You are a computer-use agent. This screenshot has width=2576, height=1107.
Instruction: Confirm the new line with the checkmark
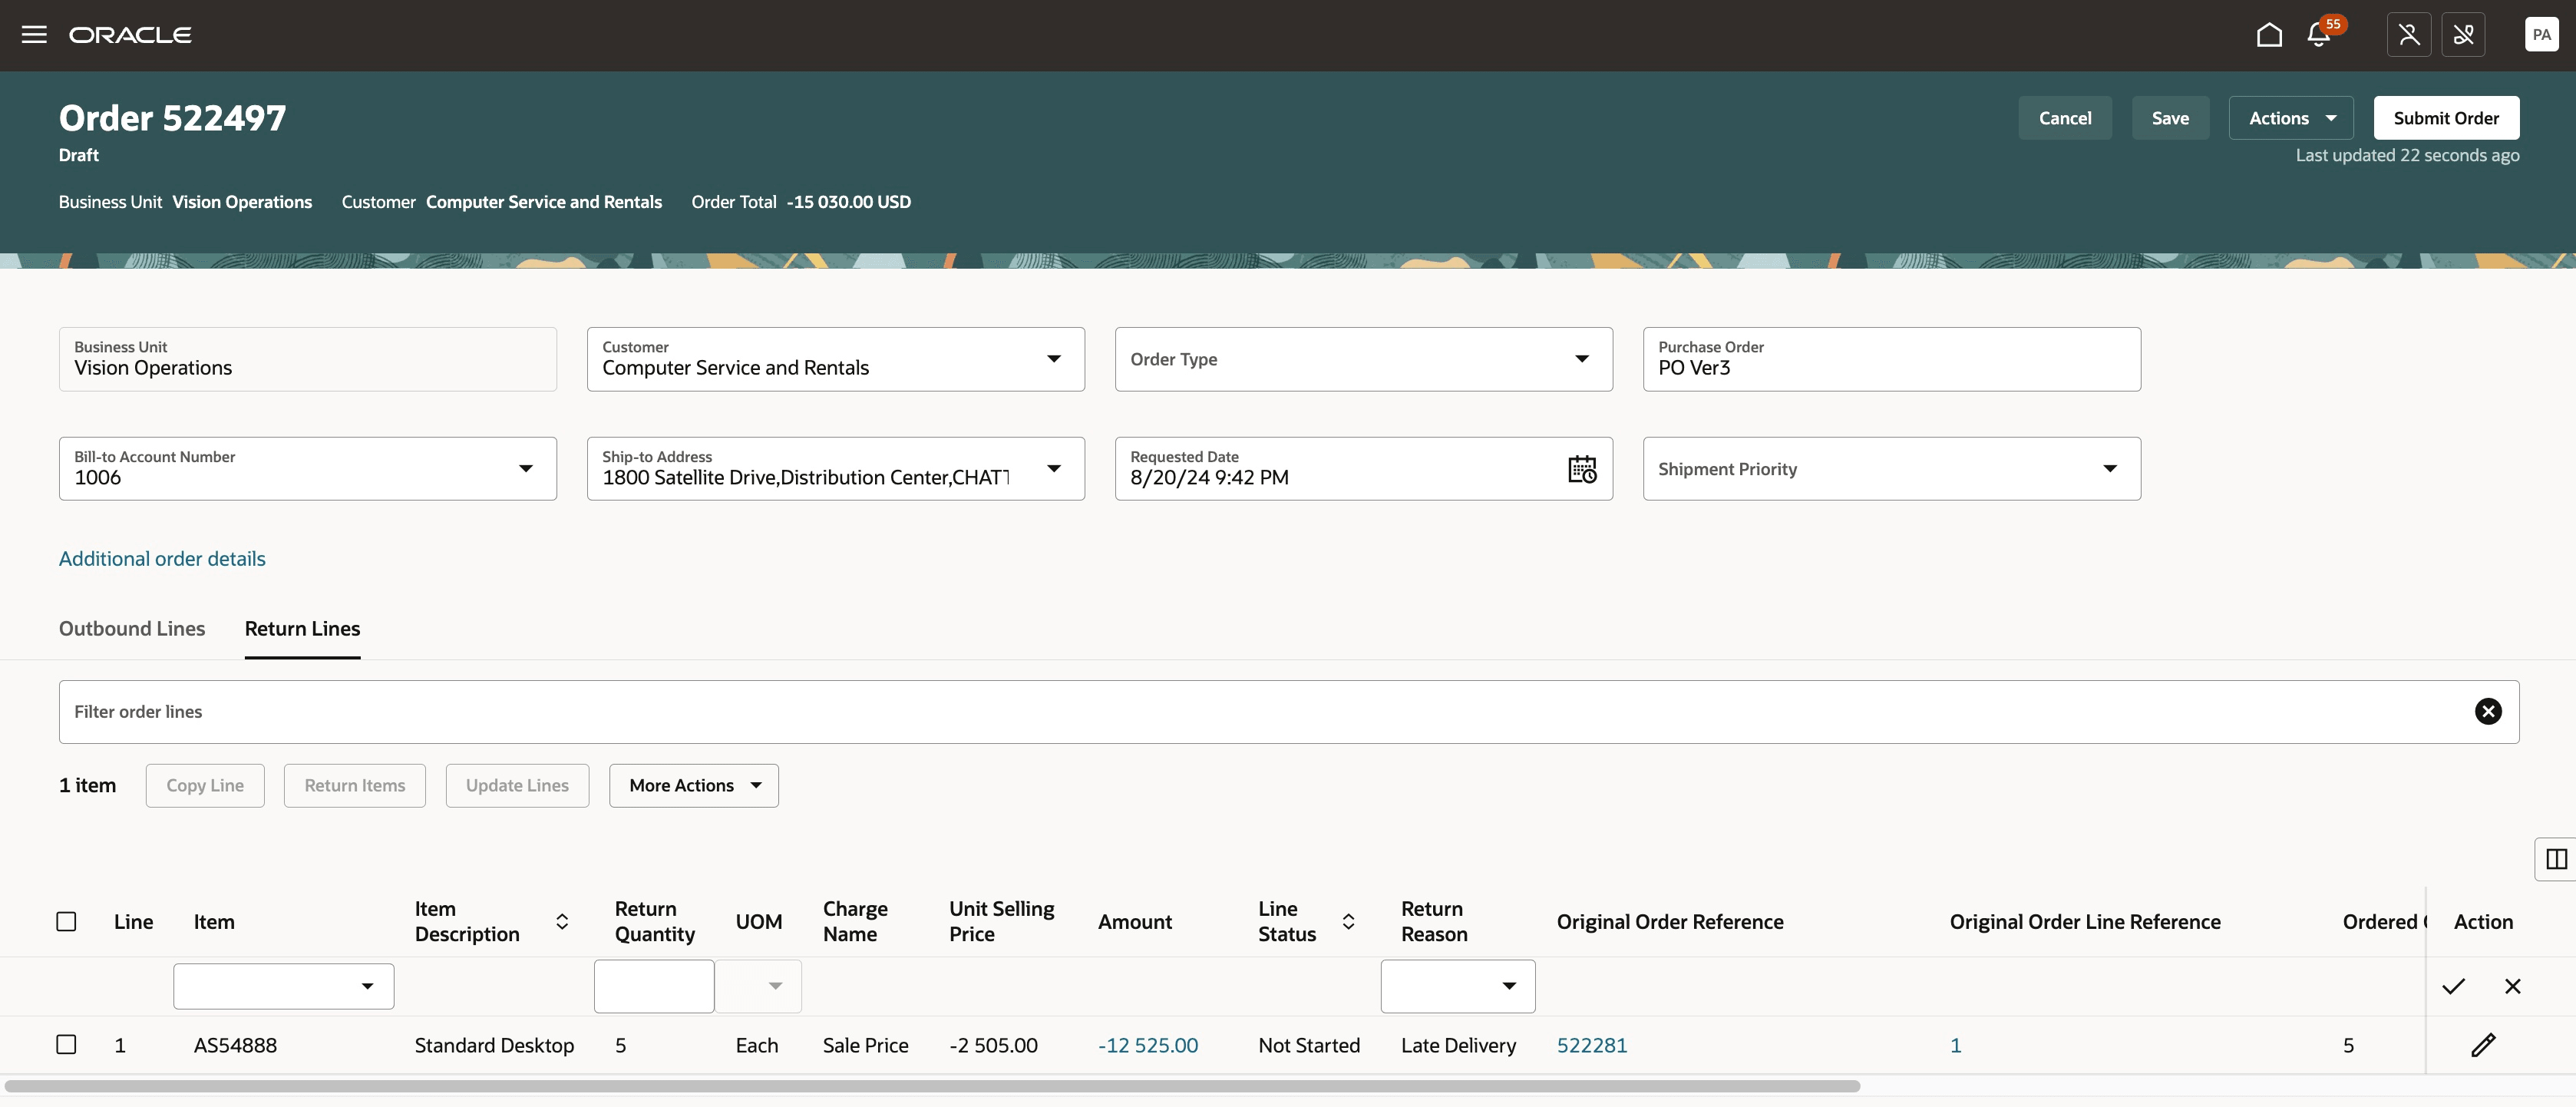(x=2453, y=987)
